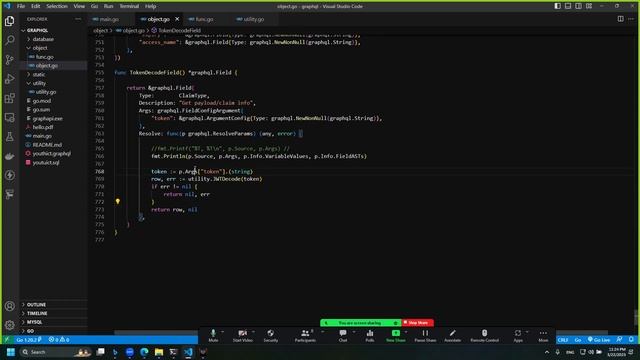Open the Explorer more actions ellipsis

point(78,19)
